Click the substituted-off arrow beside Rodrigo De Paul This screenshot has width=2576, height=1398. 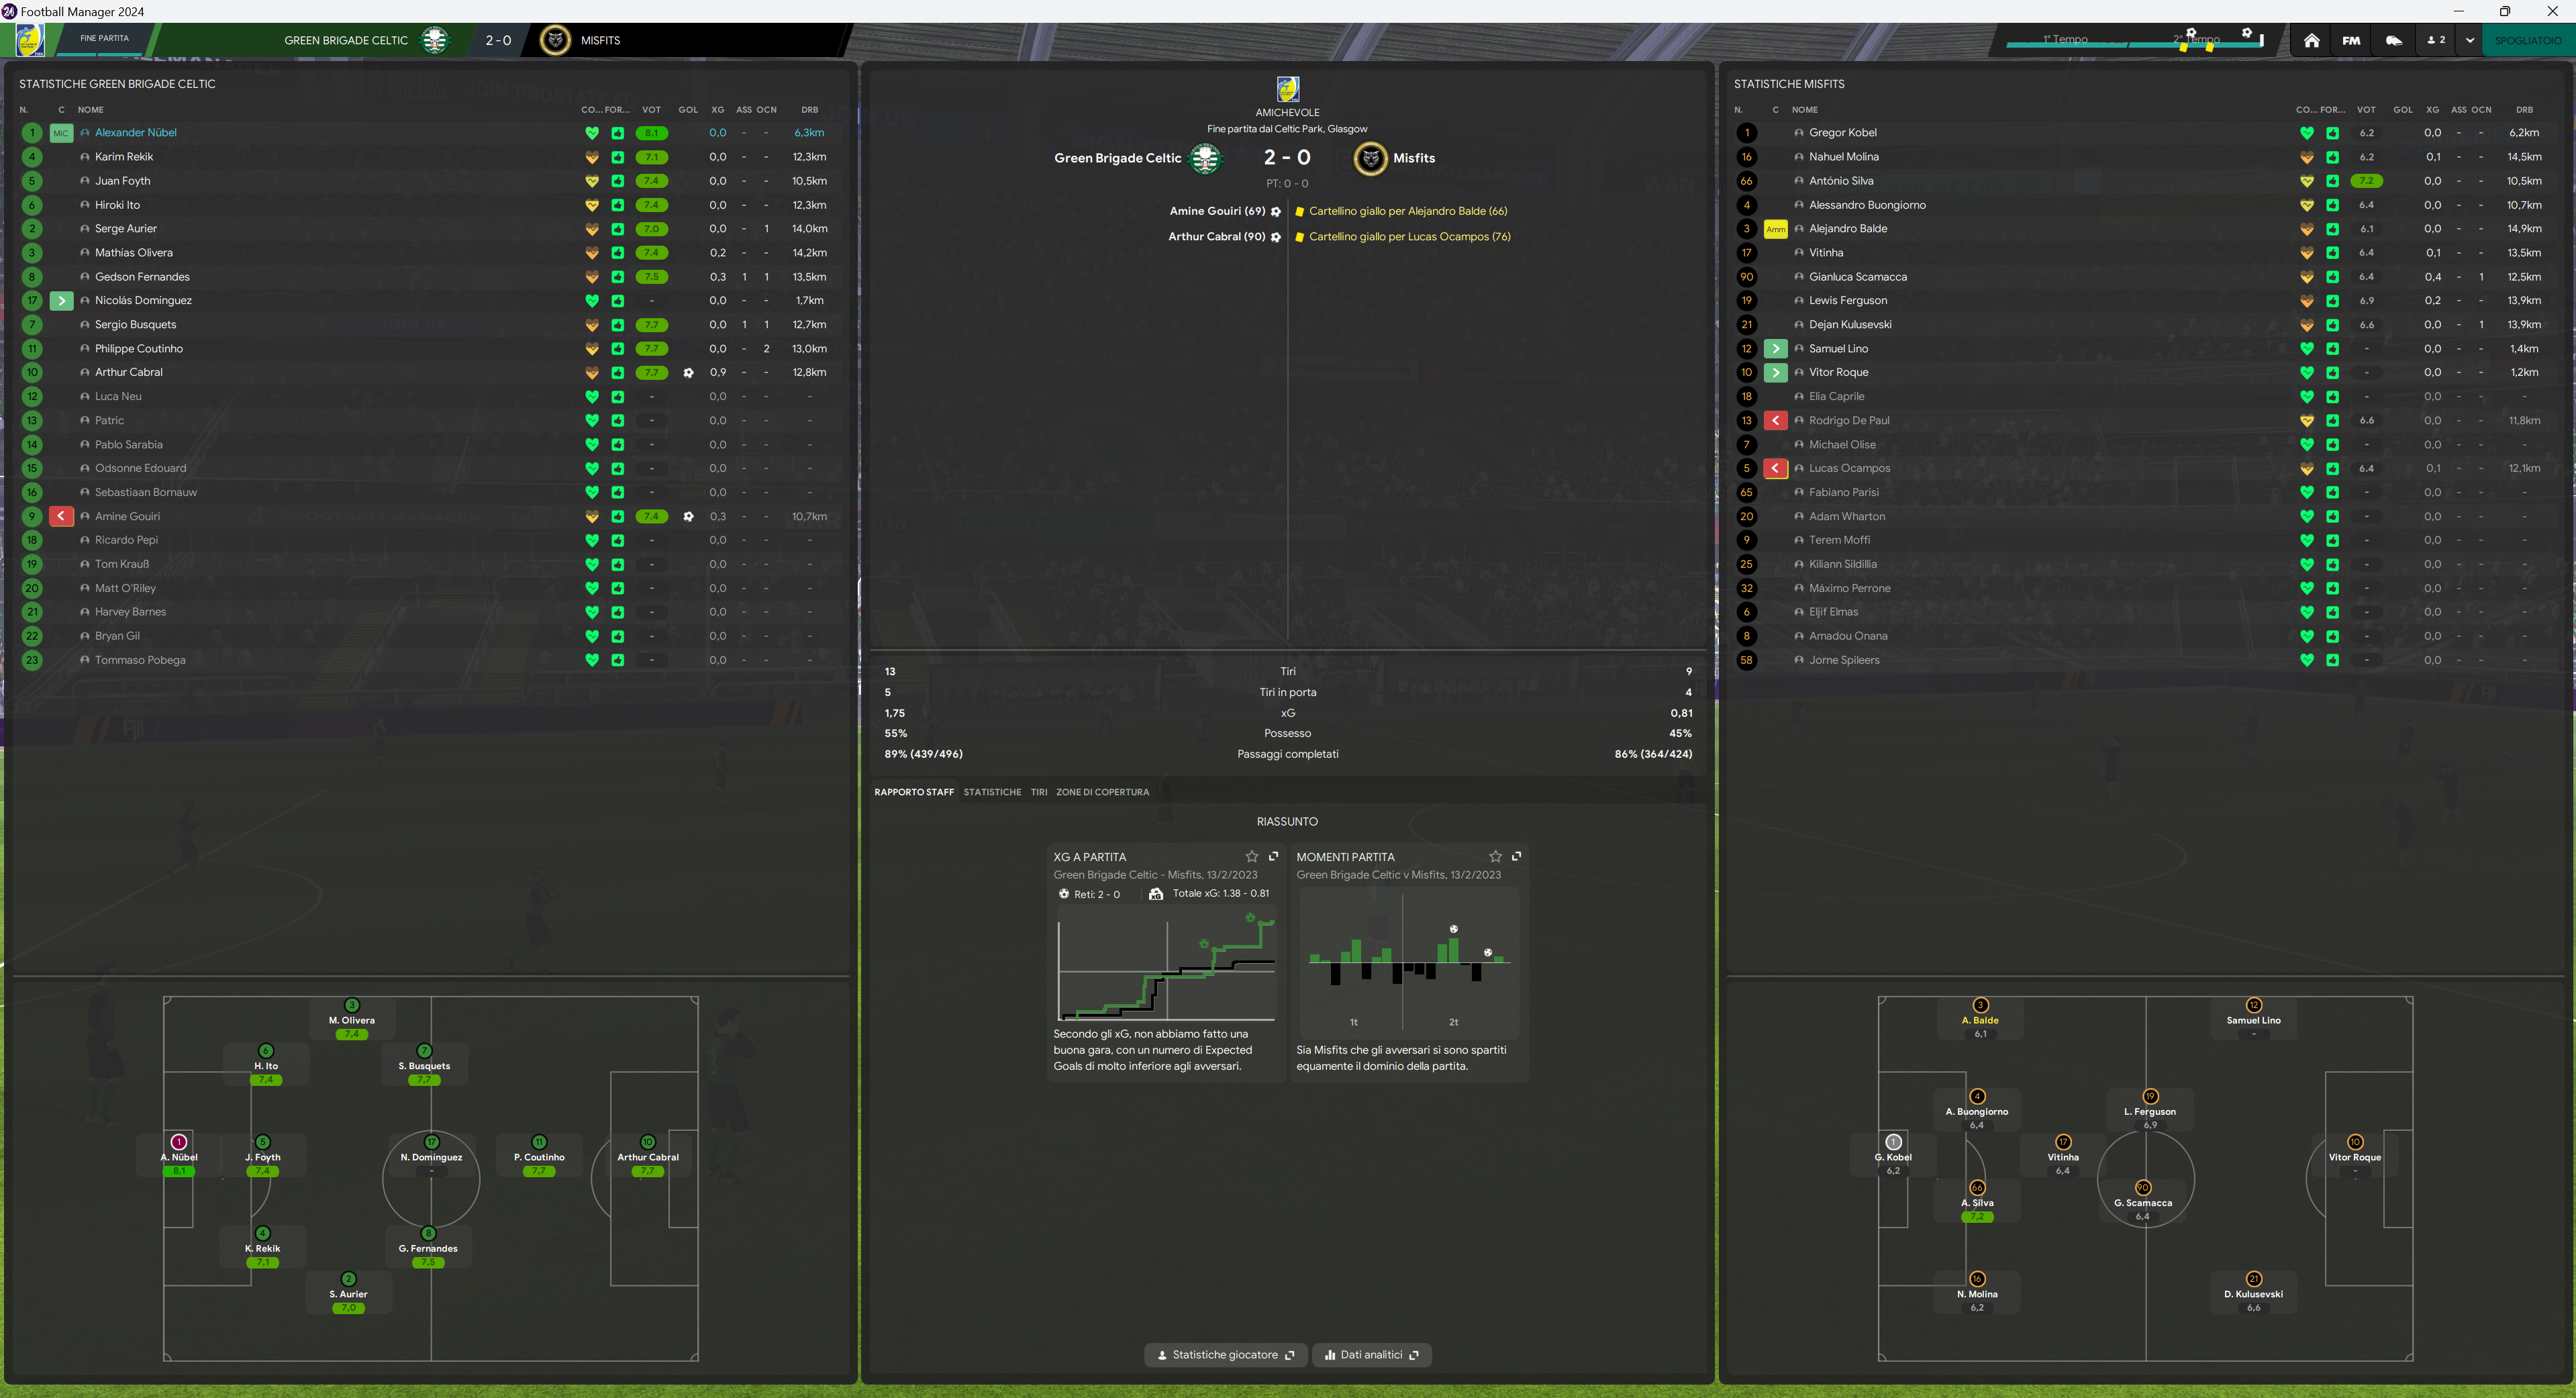pyautogui.click(x=1775, y=421)
